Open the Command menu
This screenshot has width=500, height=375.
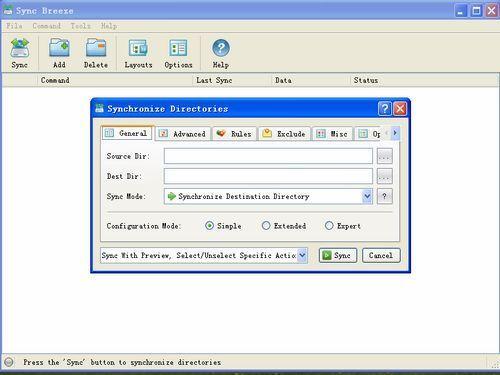(47, 26)
